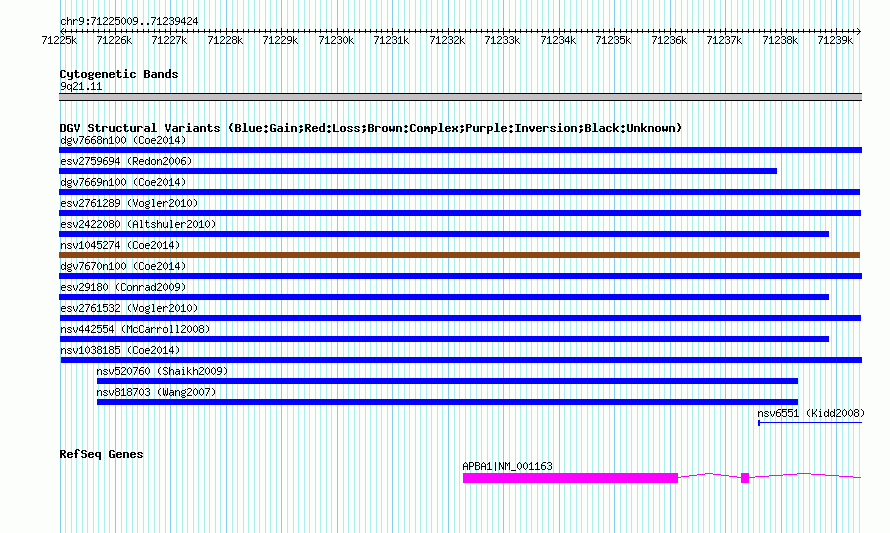Click the ruler's left scroll arrow
Image resolution: width=890 pixels, height=533 pixels.
point(61,31)
